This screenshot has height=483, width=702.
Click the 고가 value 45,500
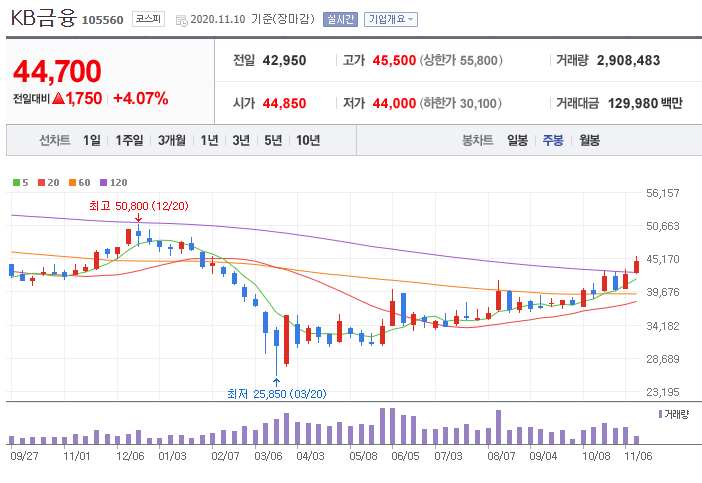(x=394, y=60)
